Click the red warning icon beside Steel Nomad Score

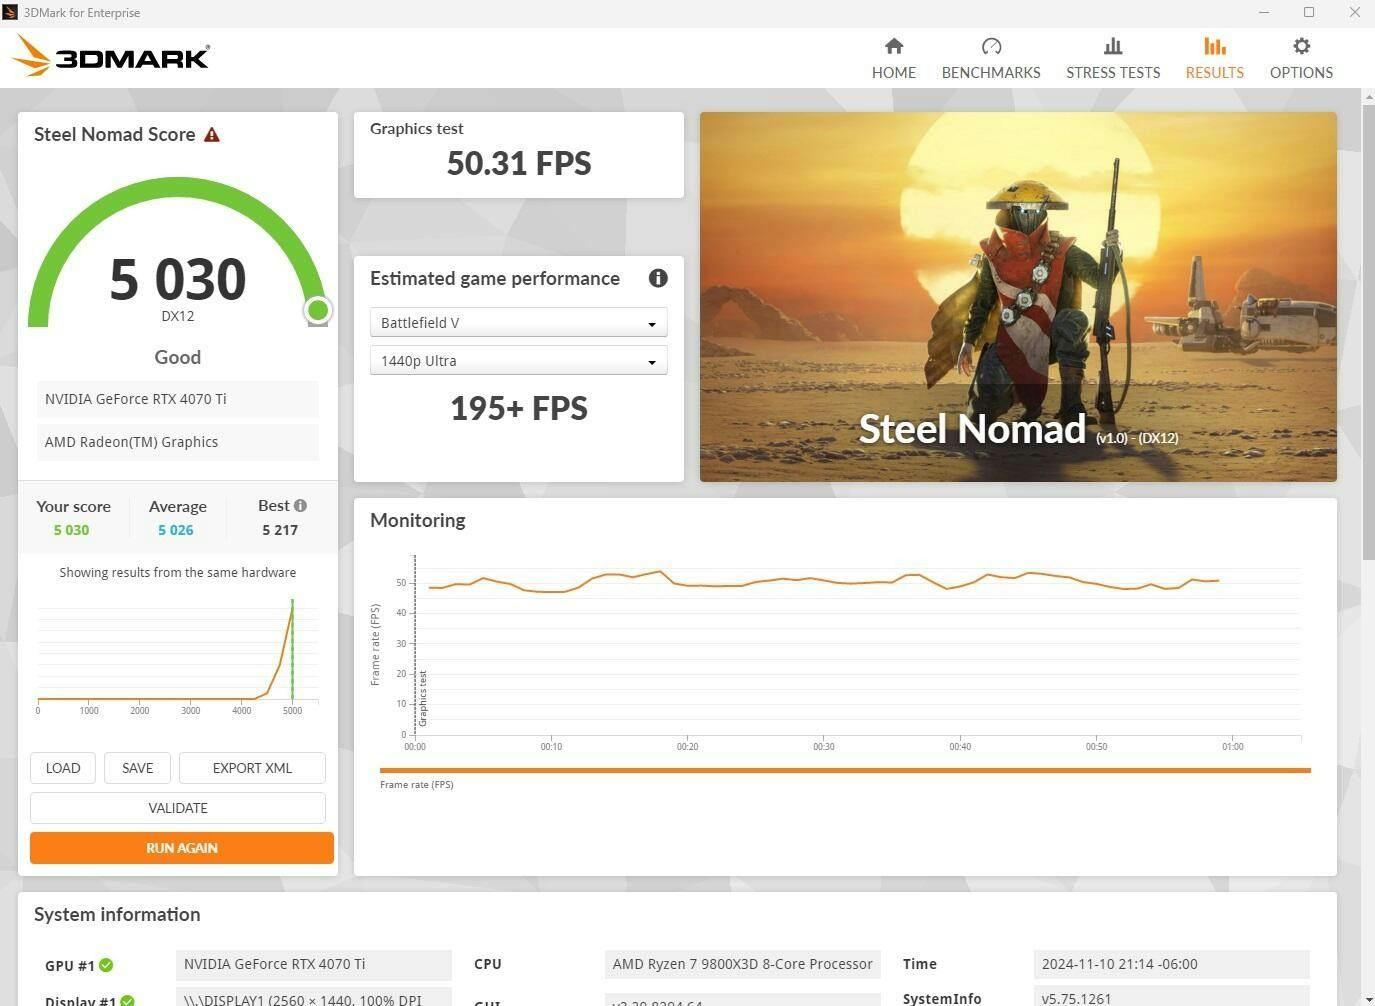click(212, 134)
